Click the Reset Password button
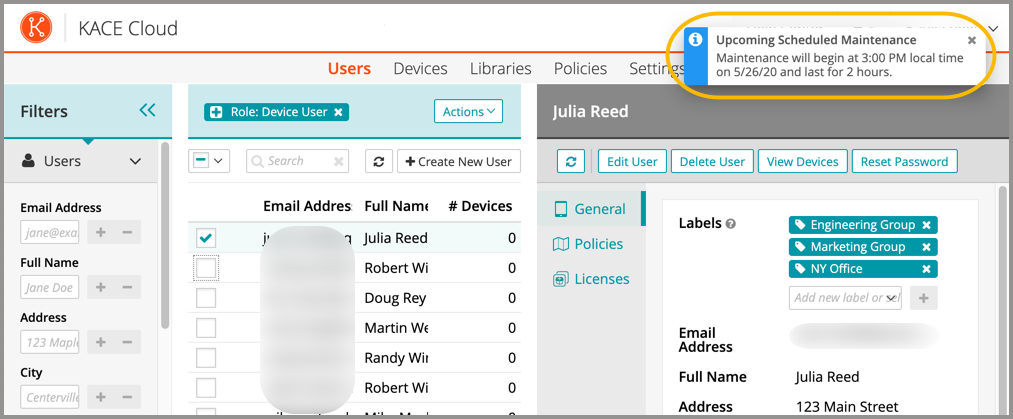 click(x=905, y=161)
